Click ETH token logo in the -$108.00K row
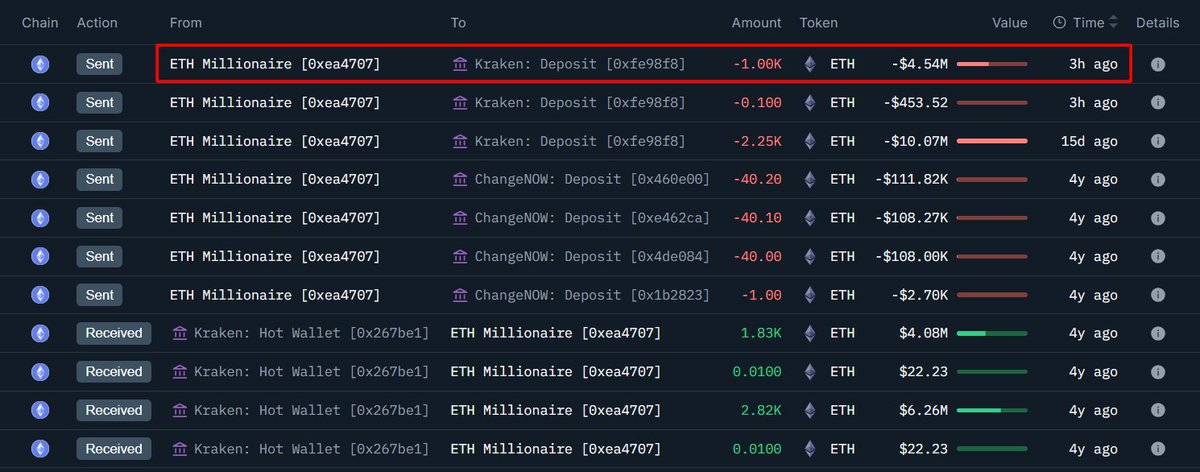 pos(809,257)
